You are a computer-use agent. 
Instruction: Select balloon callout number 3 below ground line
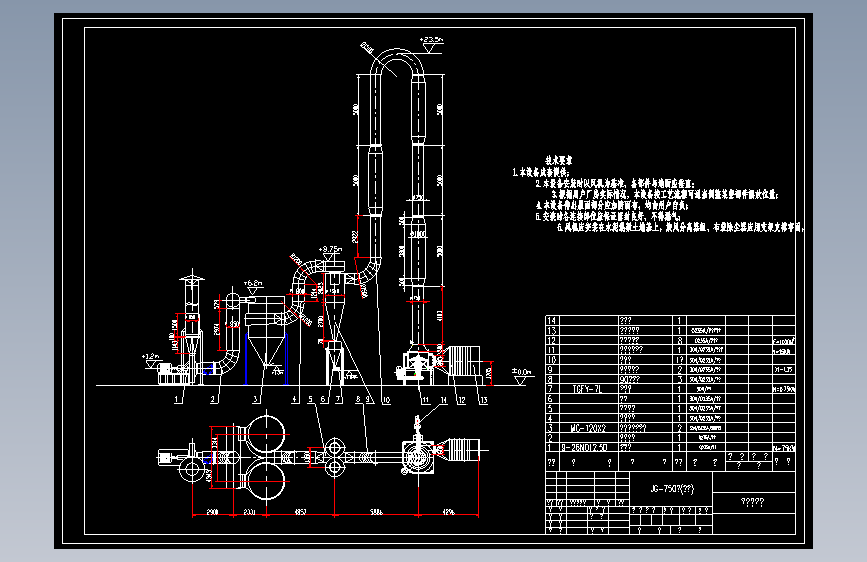point(255,399)
